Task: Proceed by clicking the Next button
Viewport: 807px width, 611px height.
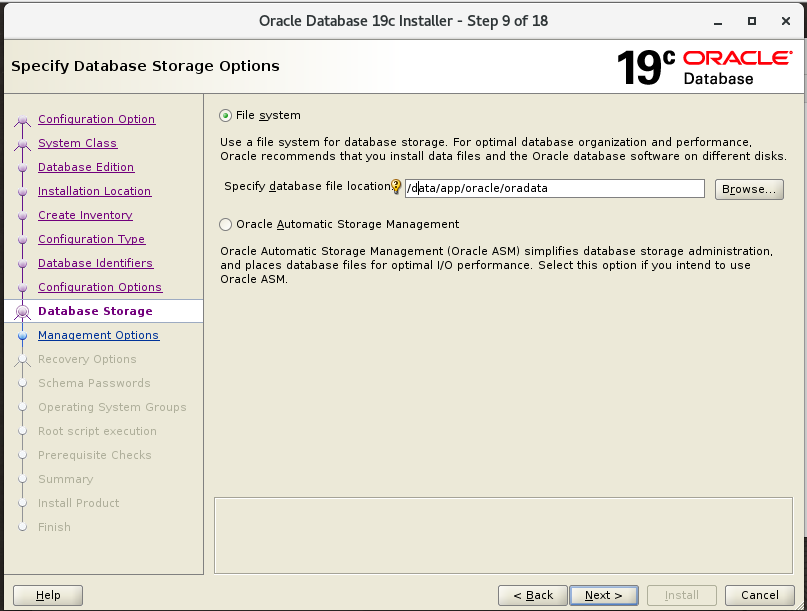Action: (603, 595)
